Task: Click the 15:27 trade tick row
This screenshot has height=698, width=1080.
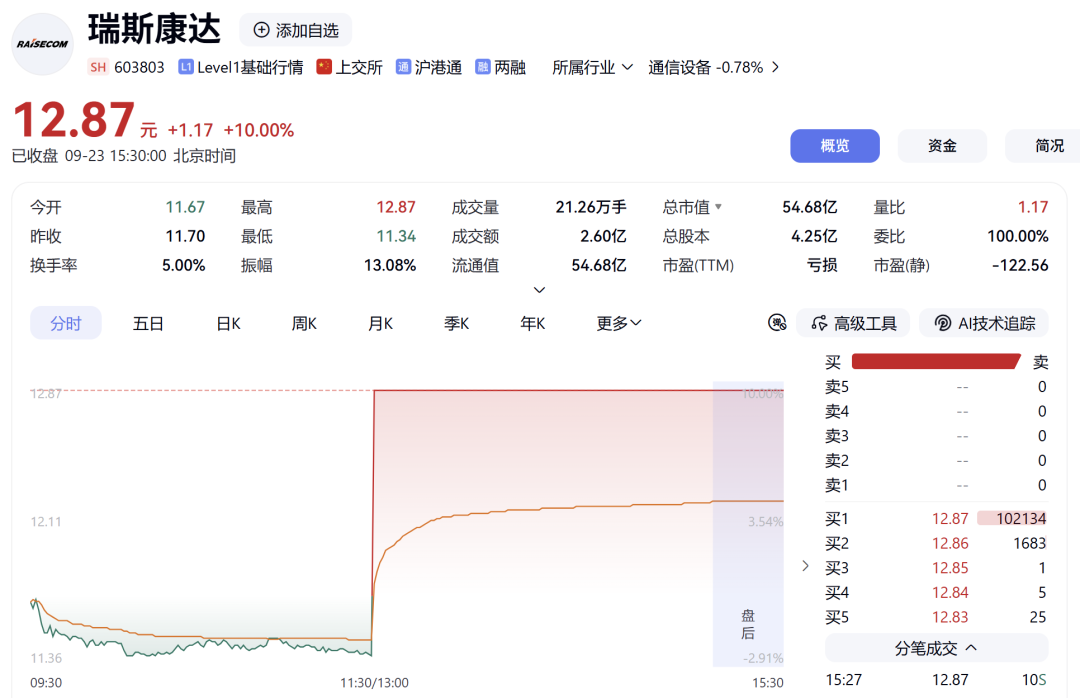Action: (x=937, y=679)
